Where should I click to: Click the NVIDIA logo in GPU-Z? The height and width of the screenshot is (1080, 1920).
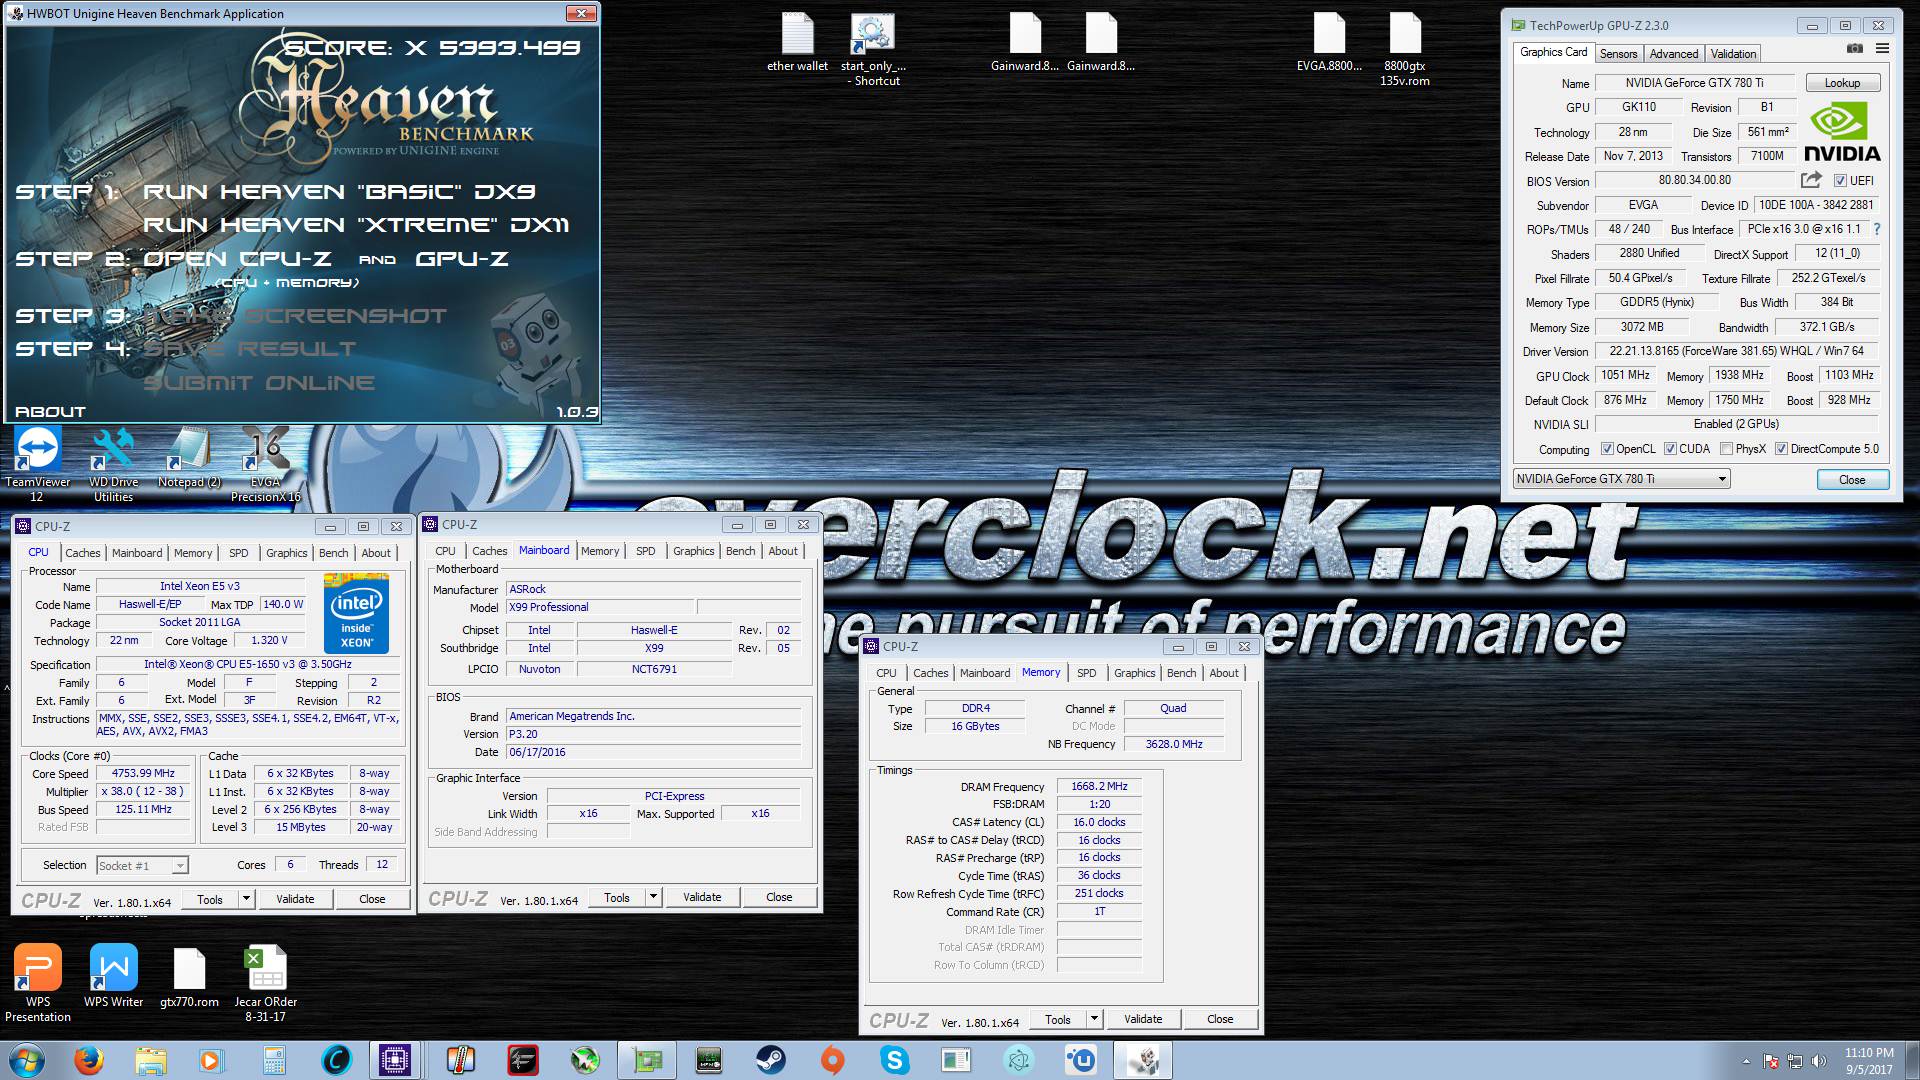[1842, 133]
